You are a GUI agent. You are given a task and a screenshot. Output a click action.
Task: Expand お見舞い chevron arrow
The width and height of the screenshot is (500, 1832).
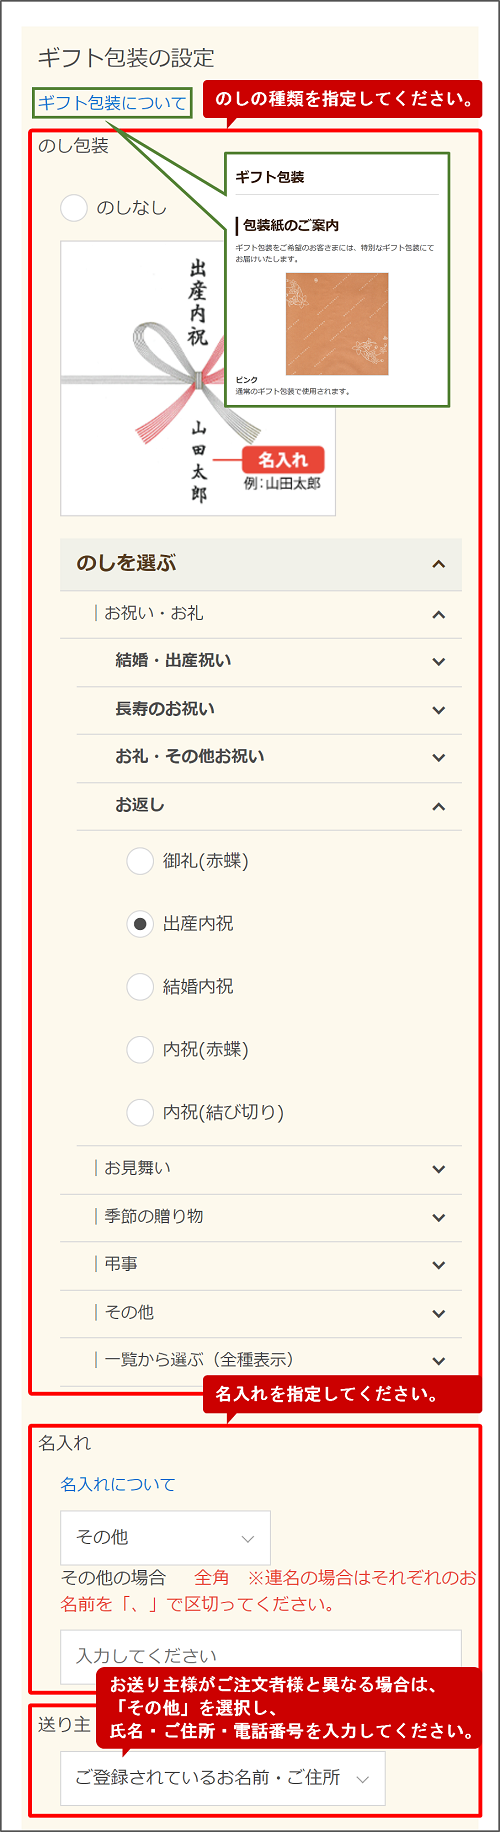(x=438, y=1169)
